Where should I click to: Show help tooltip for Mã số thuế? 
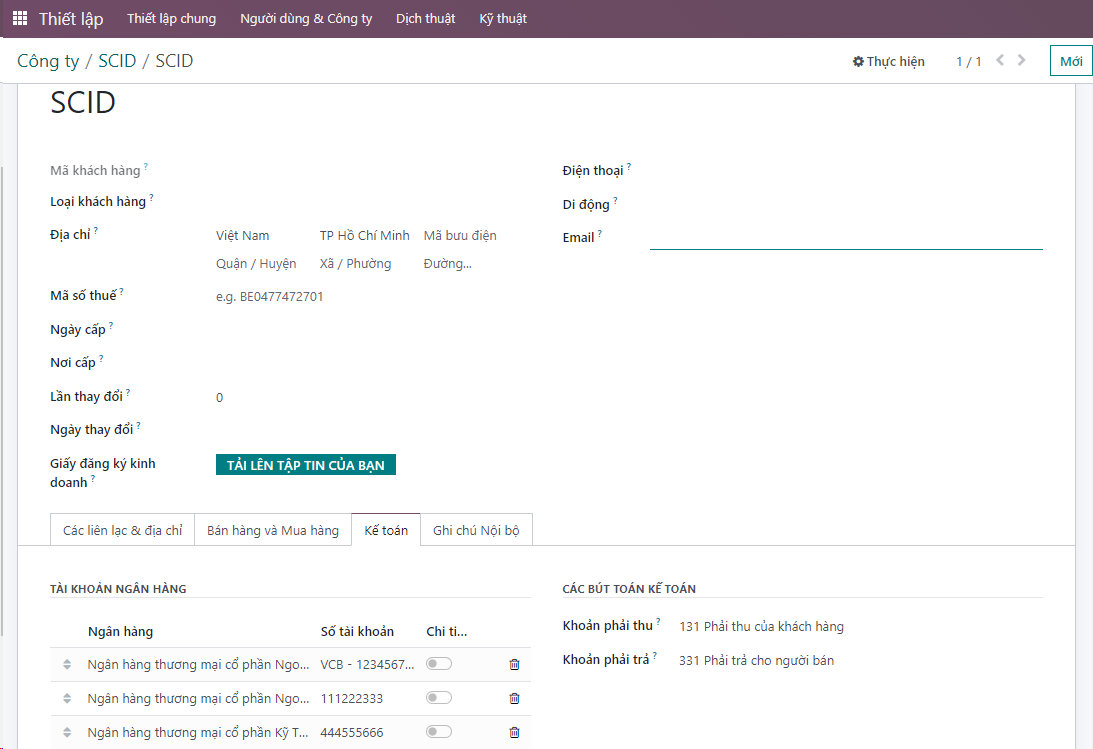[x=121, y=291]
